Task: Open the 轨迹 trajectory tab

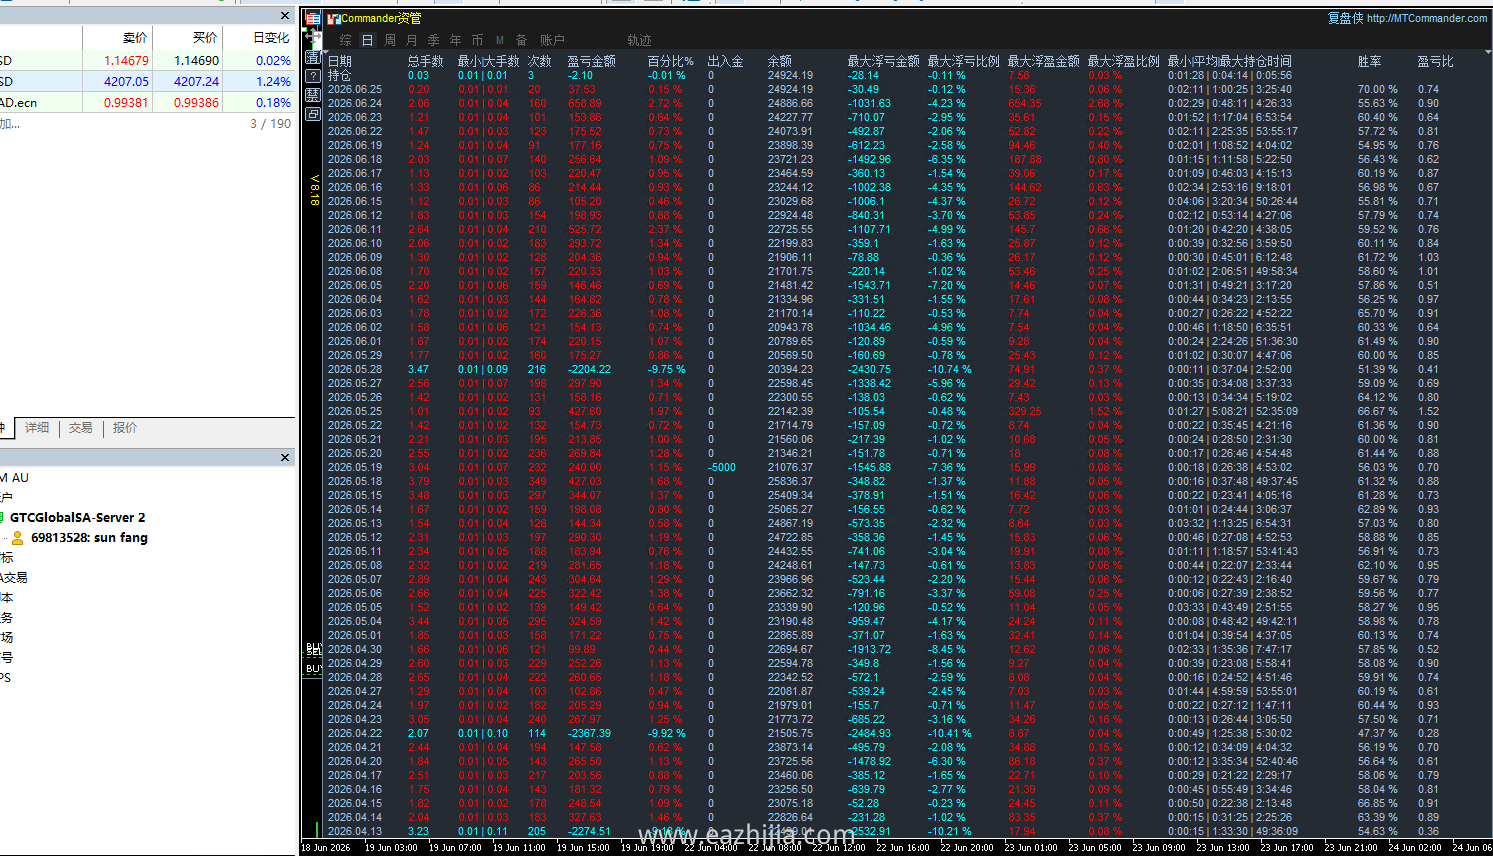Action: tap(639, 40)
